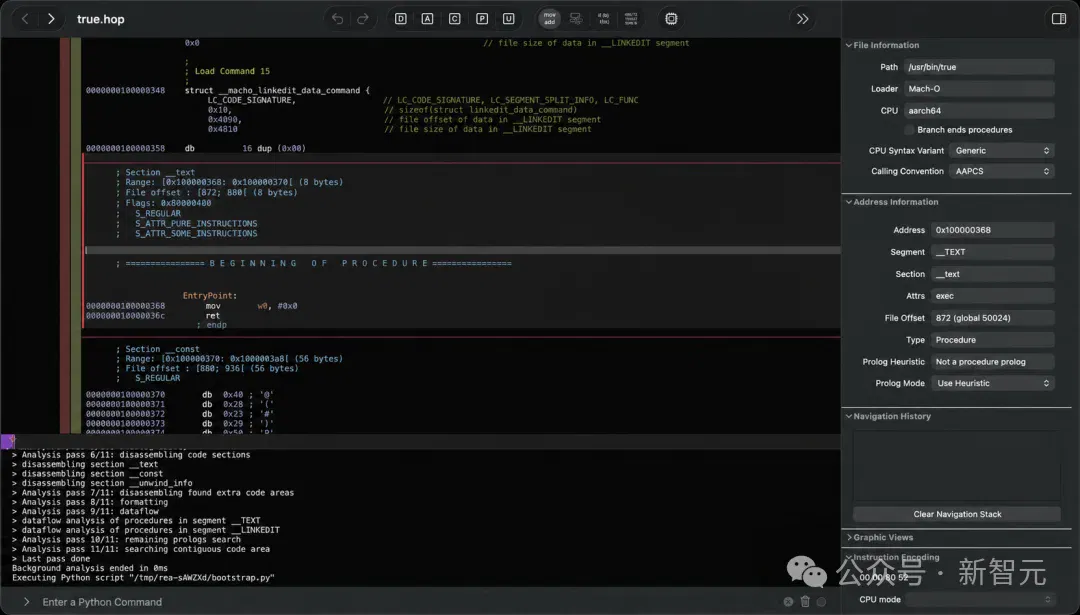Switch to assembly view (mov add)
Image resolution: width=1080 pixels, height=615 pixels.
click(x=549, y=19)
